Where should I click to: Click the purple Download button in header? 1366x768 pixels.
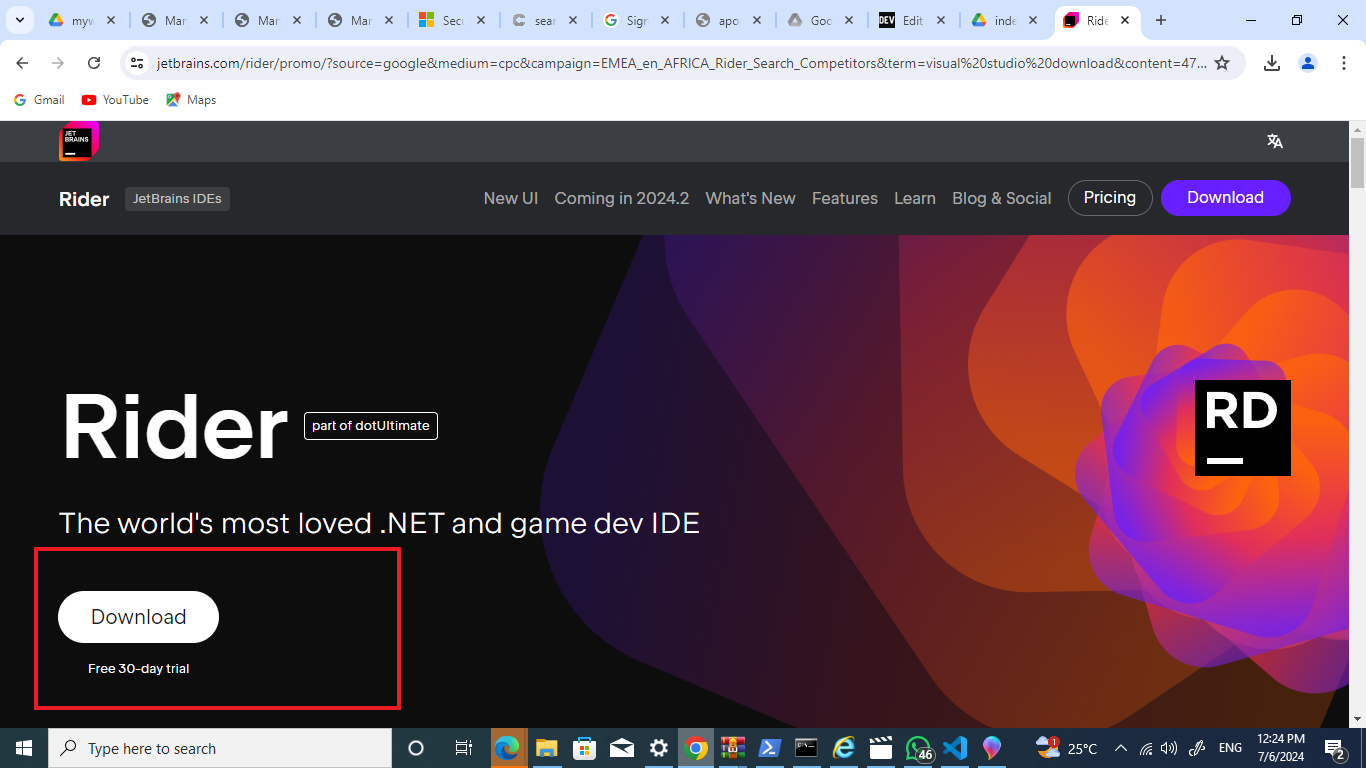pos(1226,198)
